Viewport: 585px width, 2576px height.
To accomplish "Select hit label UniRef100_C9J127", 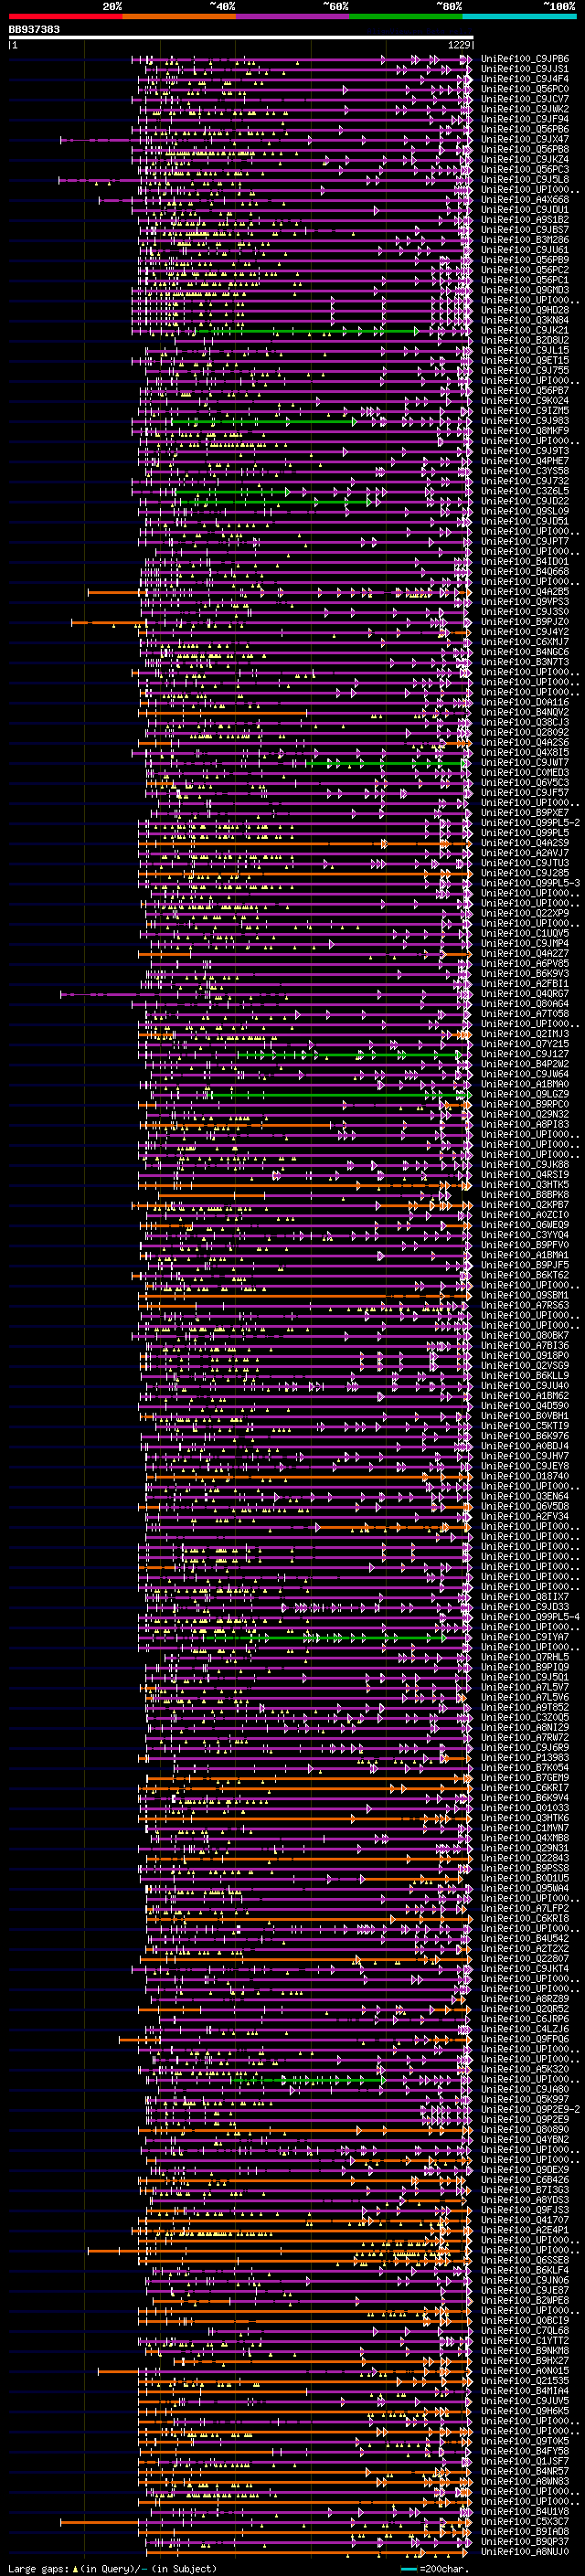I will pyautogui.click(x=524, y=1054).
